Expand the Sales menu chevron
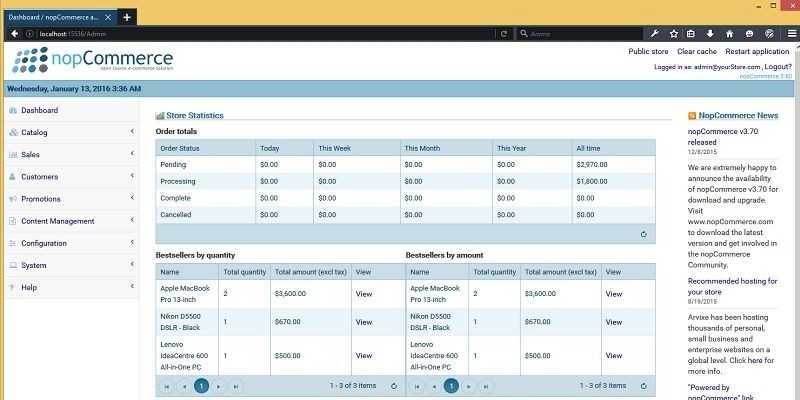 132,154
